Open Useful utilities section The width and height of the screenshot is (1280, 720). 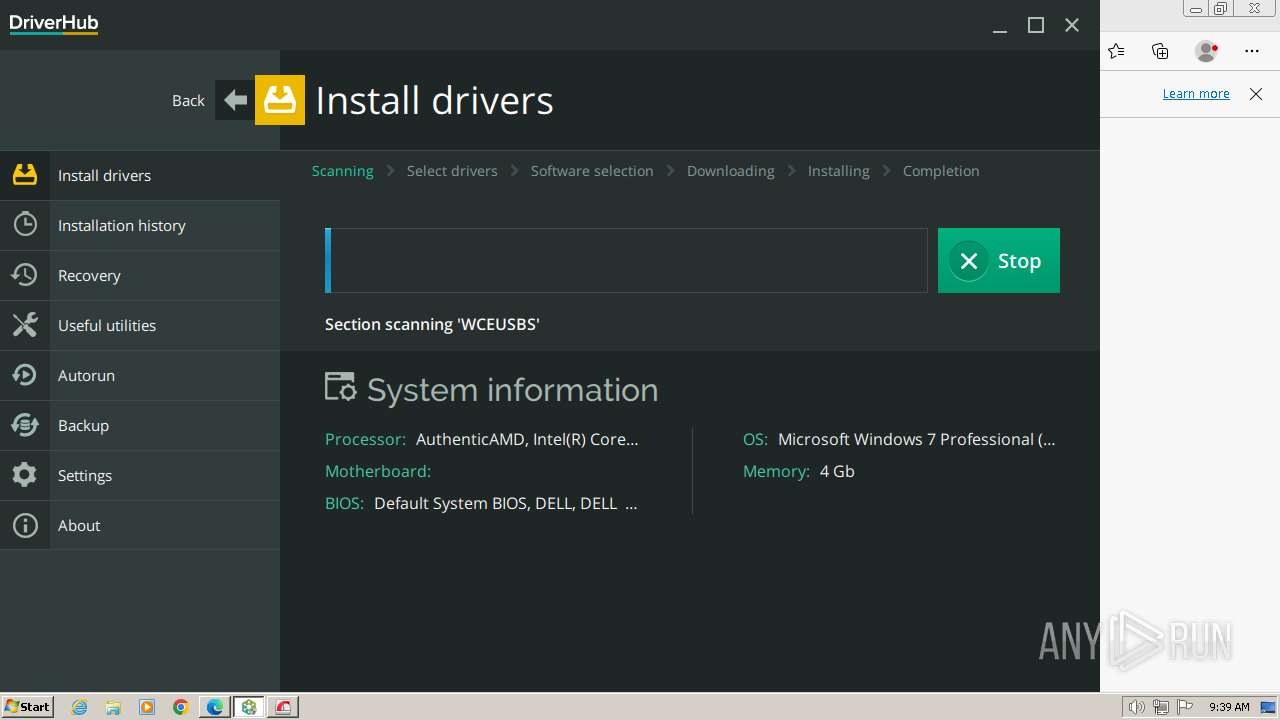point(140,325)
